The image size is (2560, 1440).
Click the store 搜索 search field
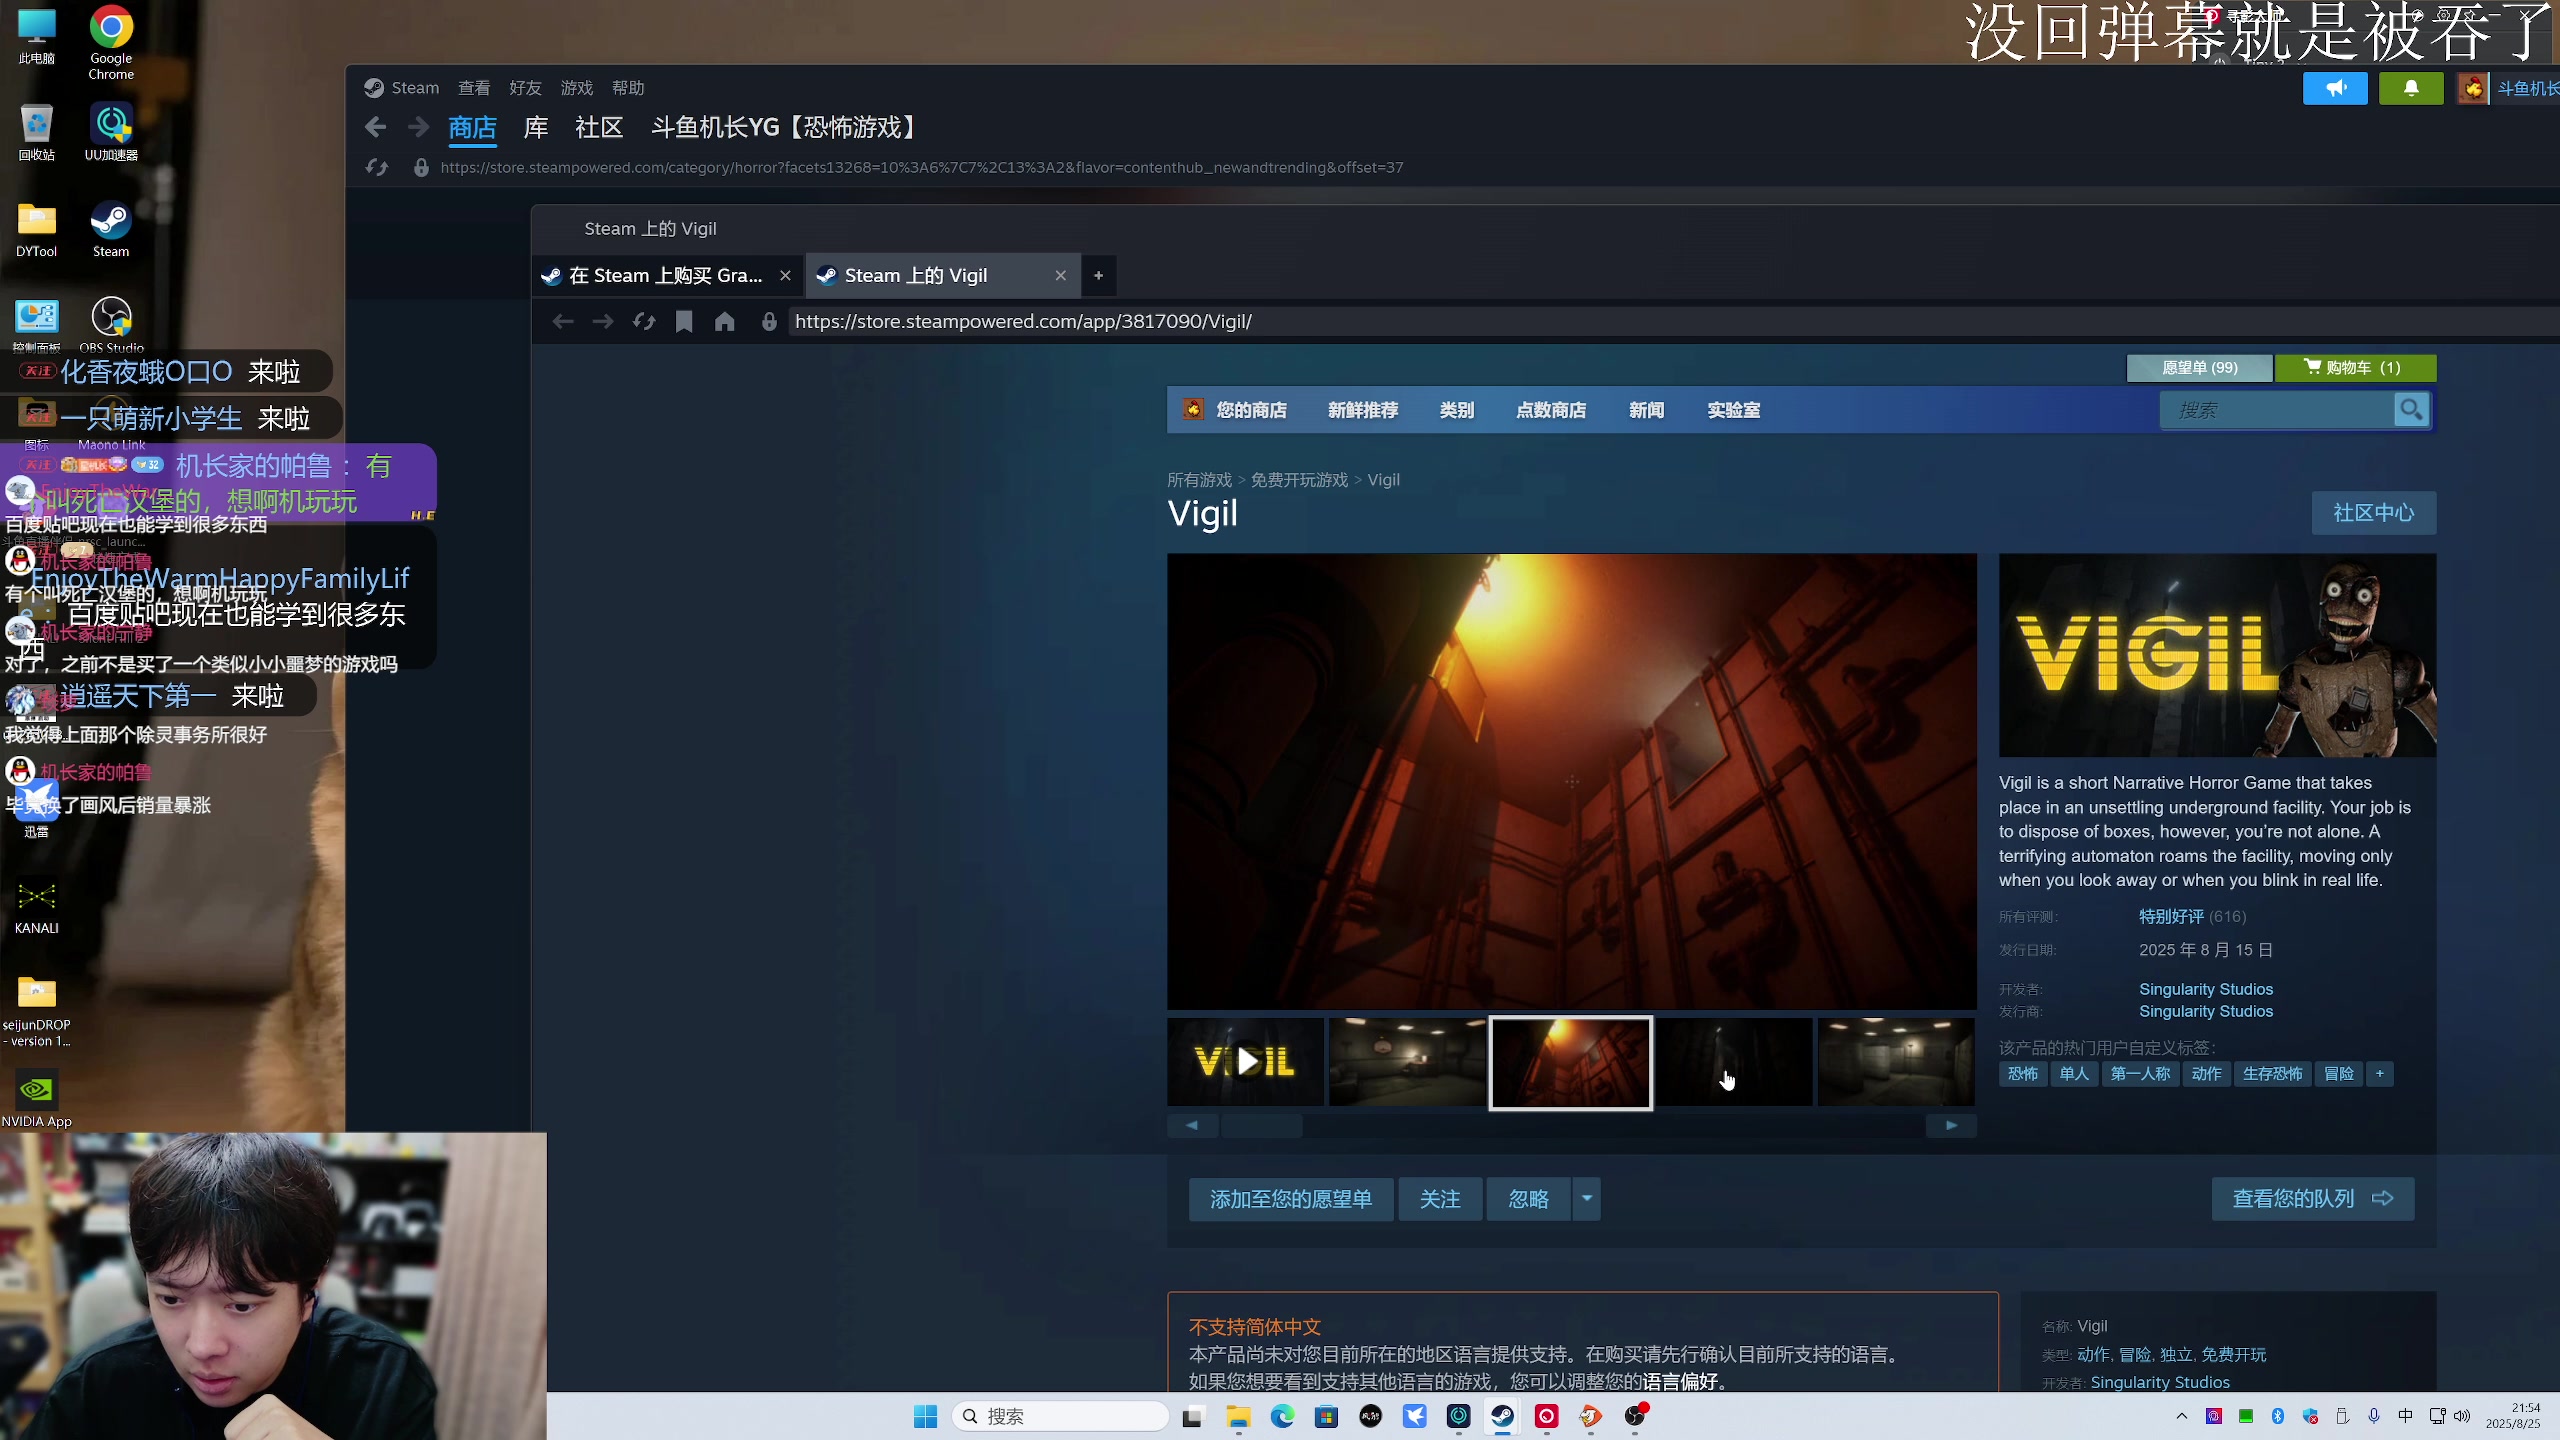point(2277,410)
